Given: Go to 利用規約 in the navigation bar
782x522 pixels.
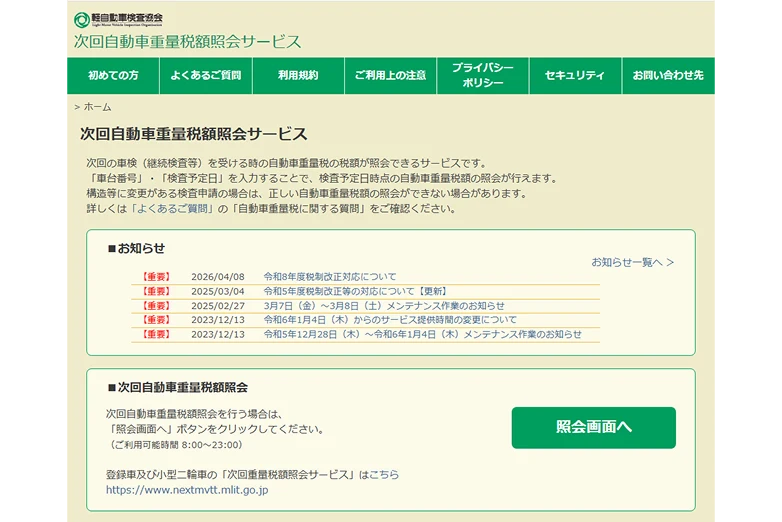Looking at the screenshot, I should [x=298, y=75].
